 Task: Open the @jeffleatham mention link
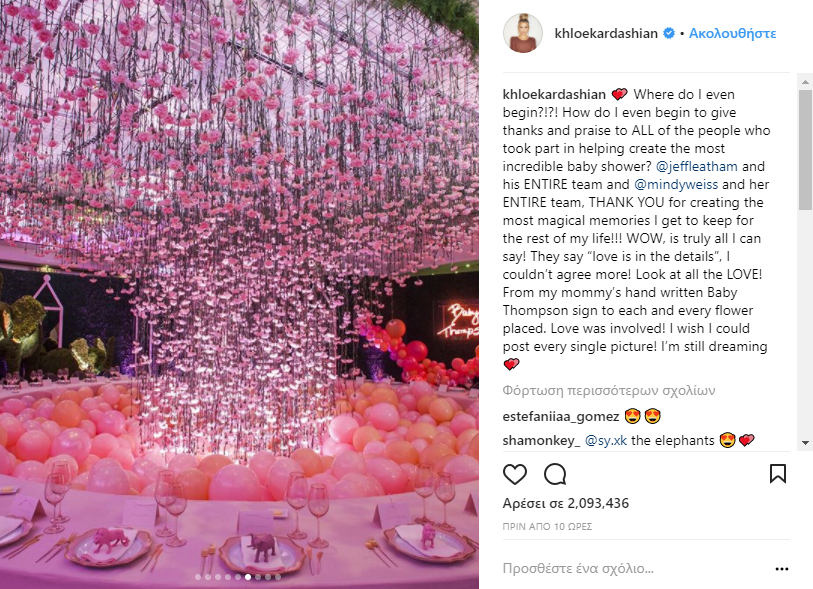696,166
